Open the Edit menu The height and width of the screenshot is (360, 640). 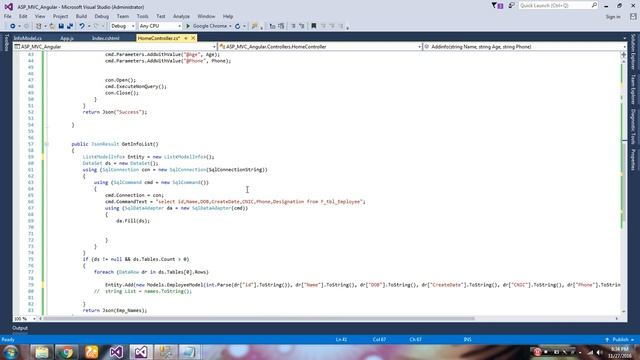(x=23, y=16)
